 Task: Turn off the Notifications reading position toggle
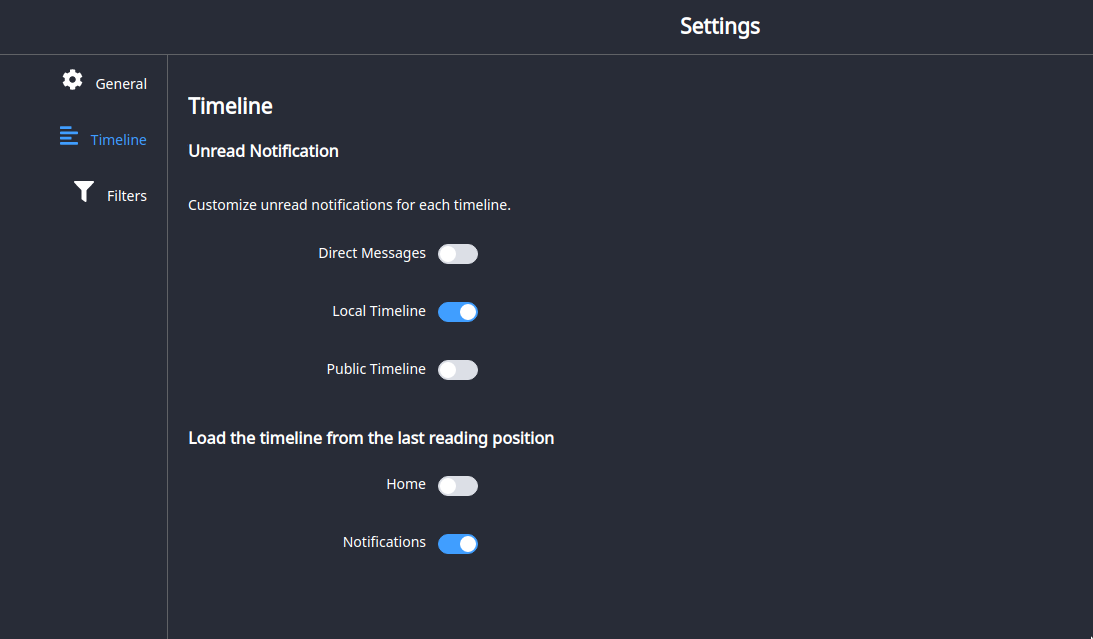pos(458,543)
